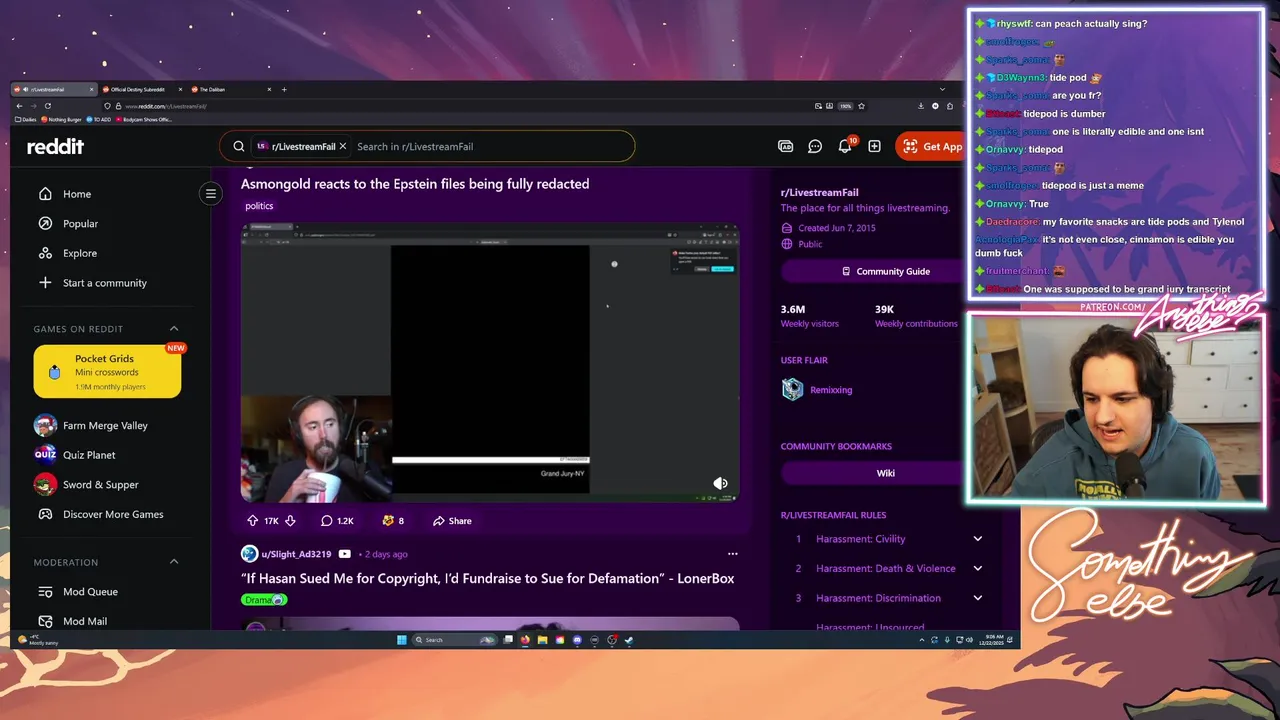Open the Advertise on Reddit icon
Screen dimensions: 1280x720
(785, 146)
